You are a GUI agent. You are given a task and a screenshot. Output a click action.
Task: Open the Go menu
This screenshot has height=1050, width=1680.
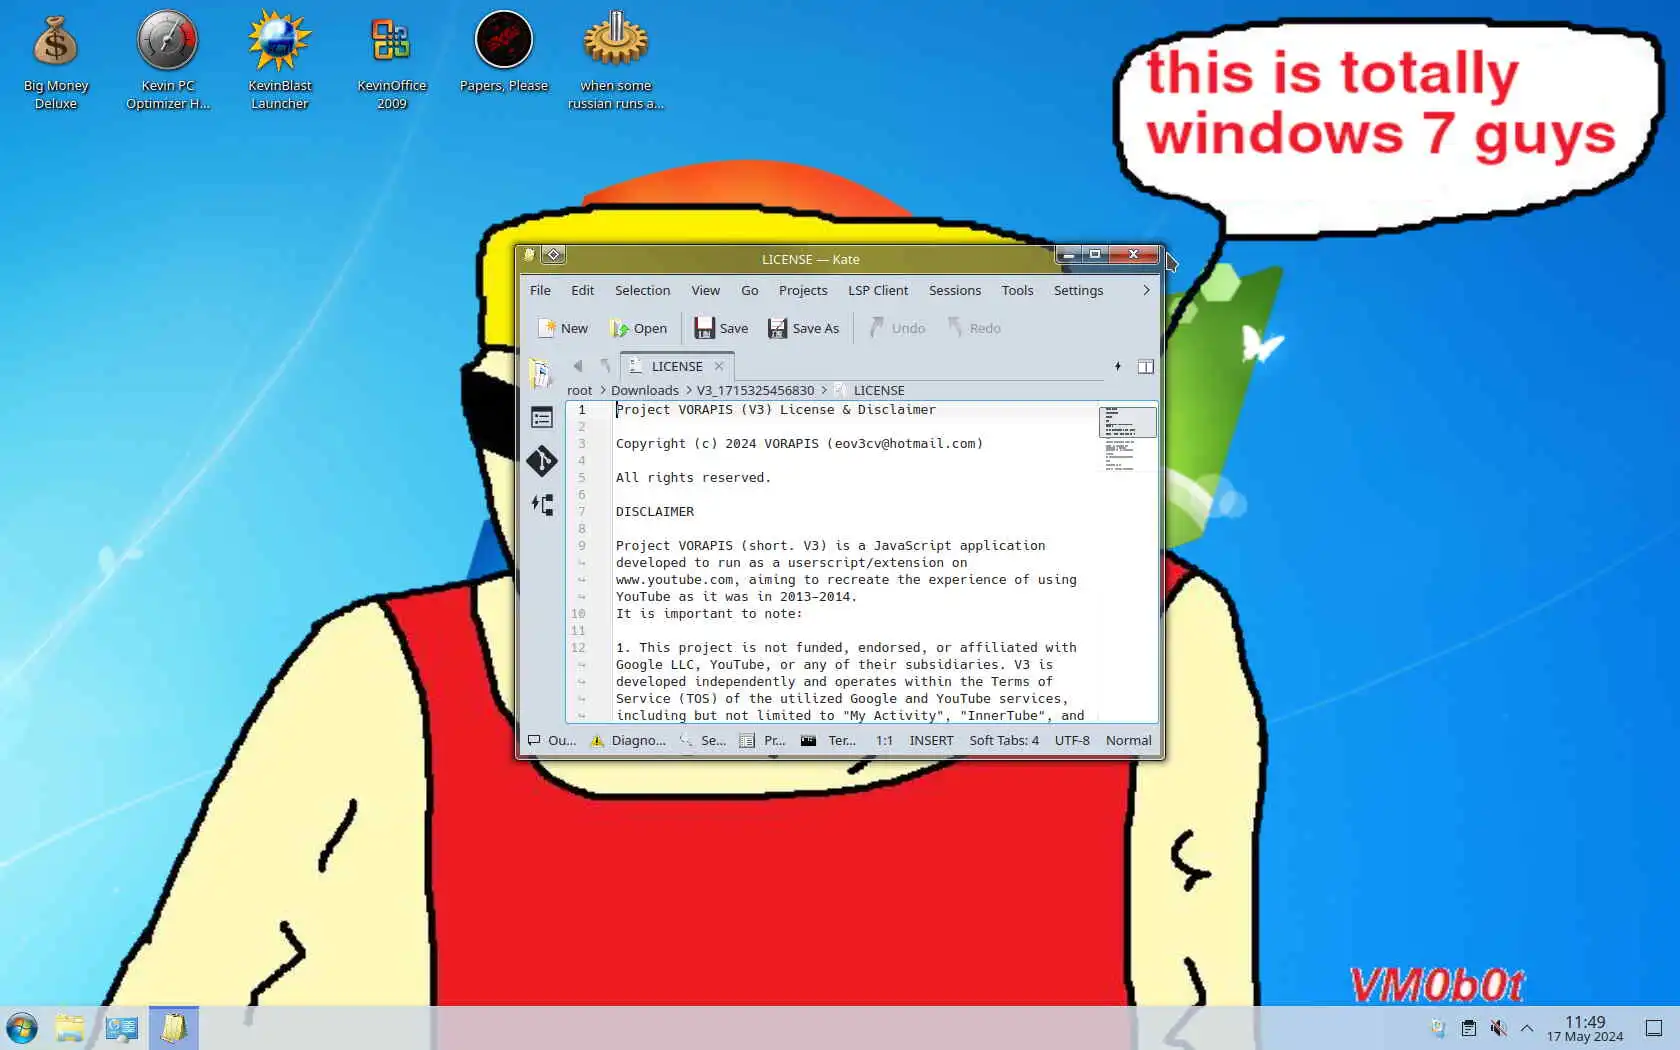(x=749, y=290)
